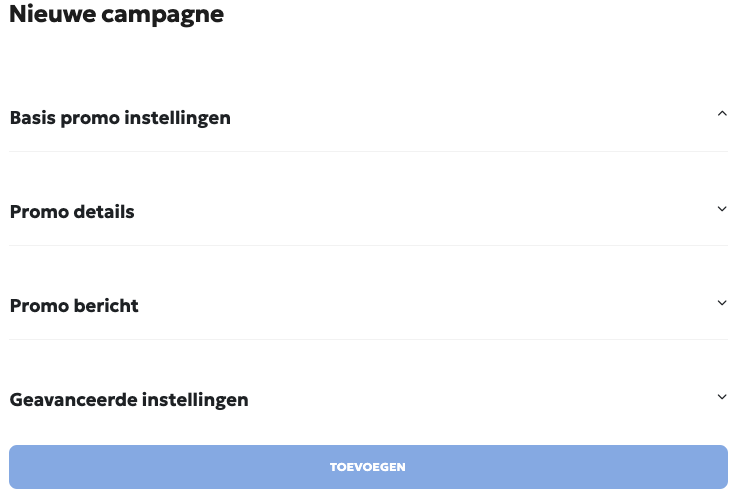Show Promo bericht via its arrow icon
Screen dimensions: 740x502
(x=722, y=303)
